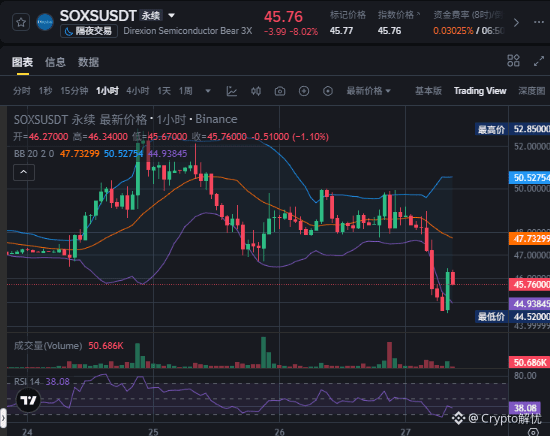
Task: Click the 标记价格 mark price label
Action: [x=348, y=15]
